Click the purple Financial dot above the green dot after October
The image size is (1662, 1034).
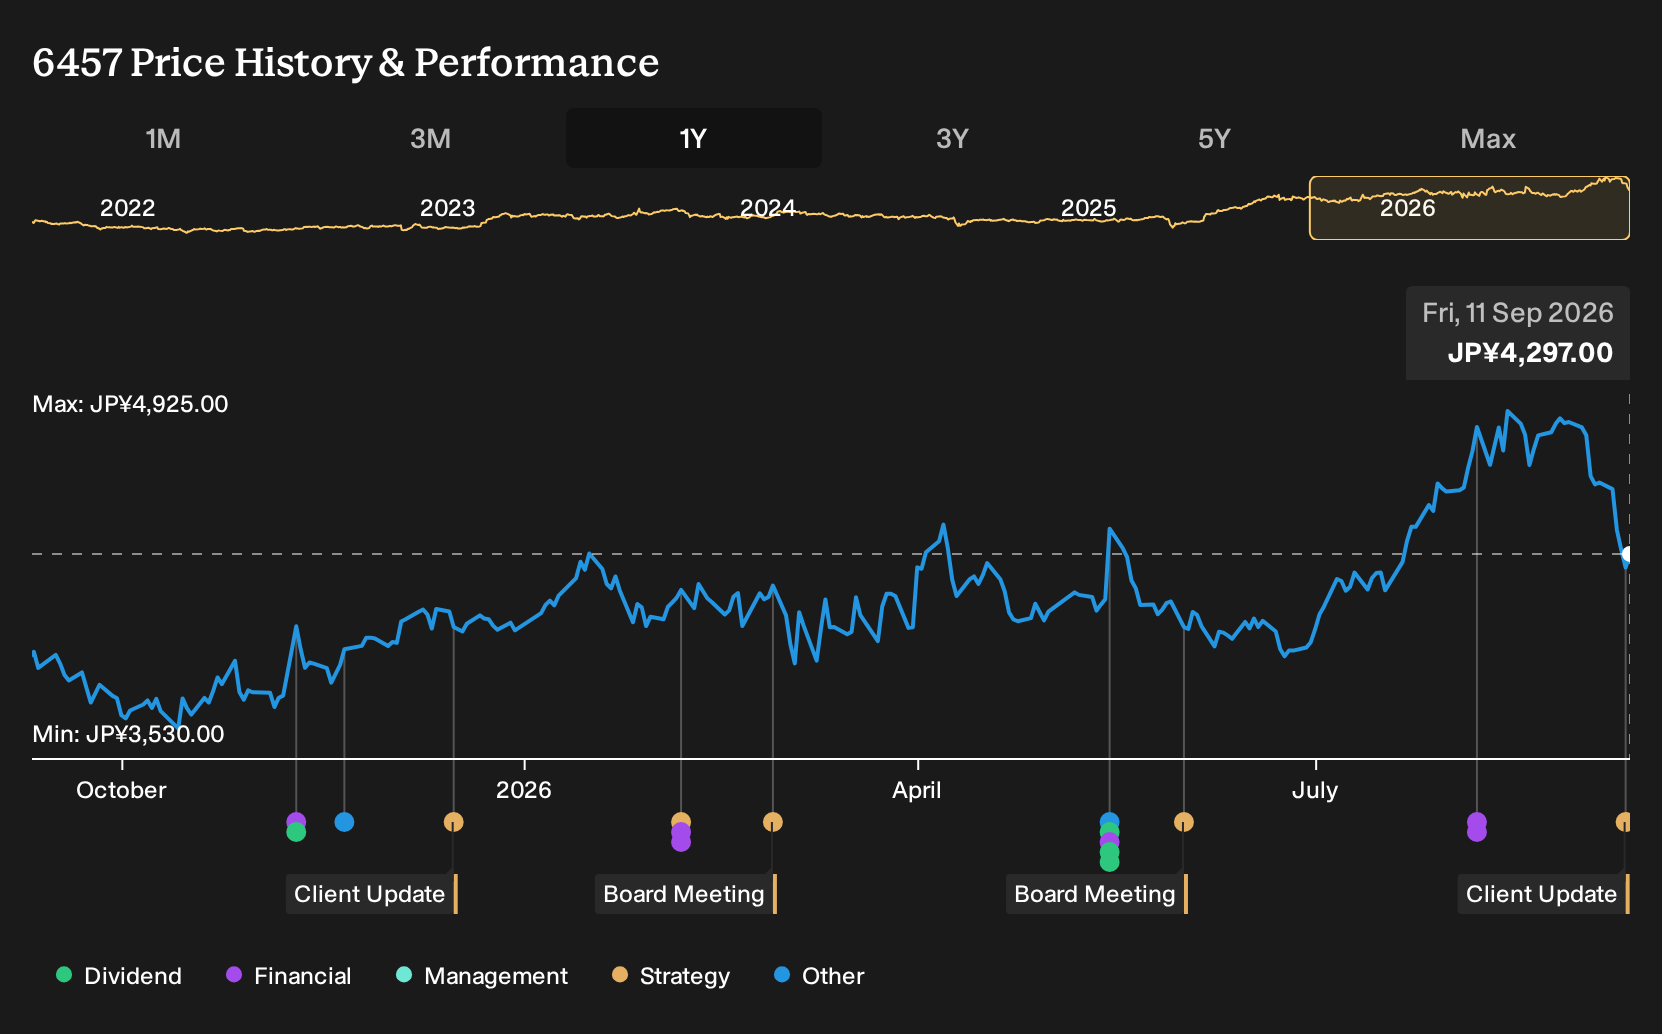(x=296, y=821)
